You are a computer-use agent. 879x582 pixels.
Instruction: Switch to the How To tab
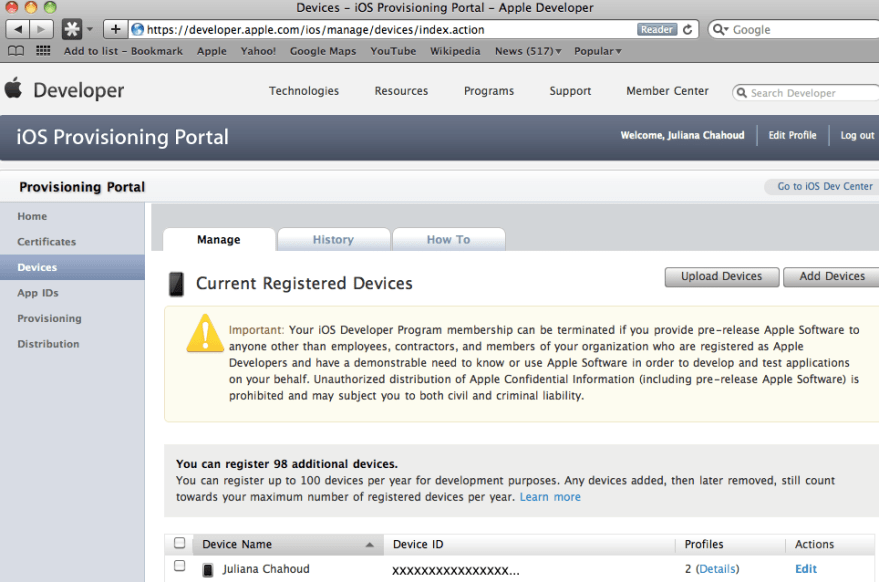448,240
